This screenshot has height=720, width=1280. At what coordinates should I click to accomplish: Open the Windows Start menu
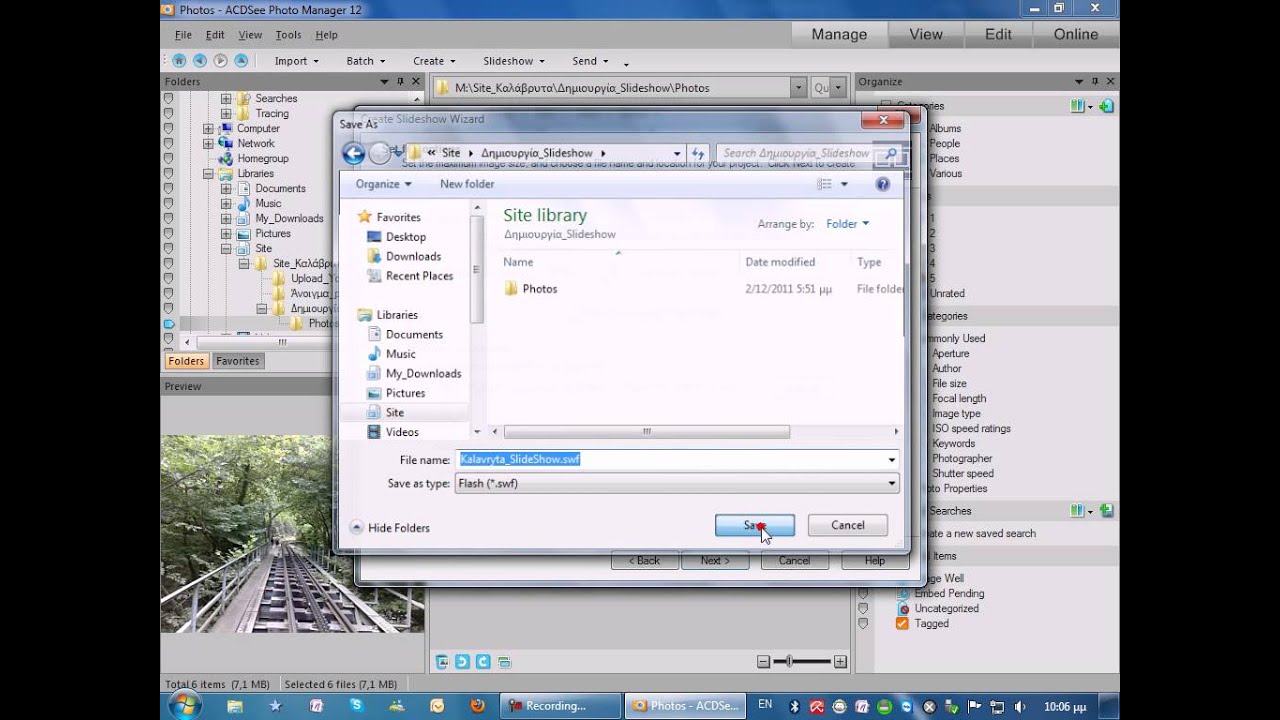[184, 705]
